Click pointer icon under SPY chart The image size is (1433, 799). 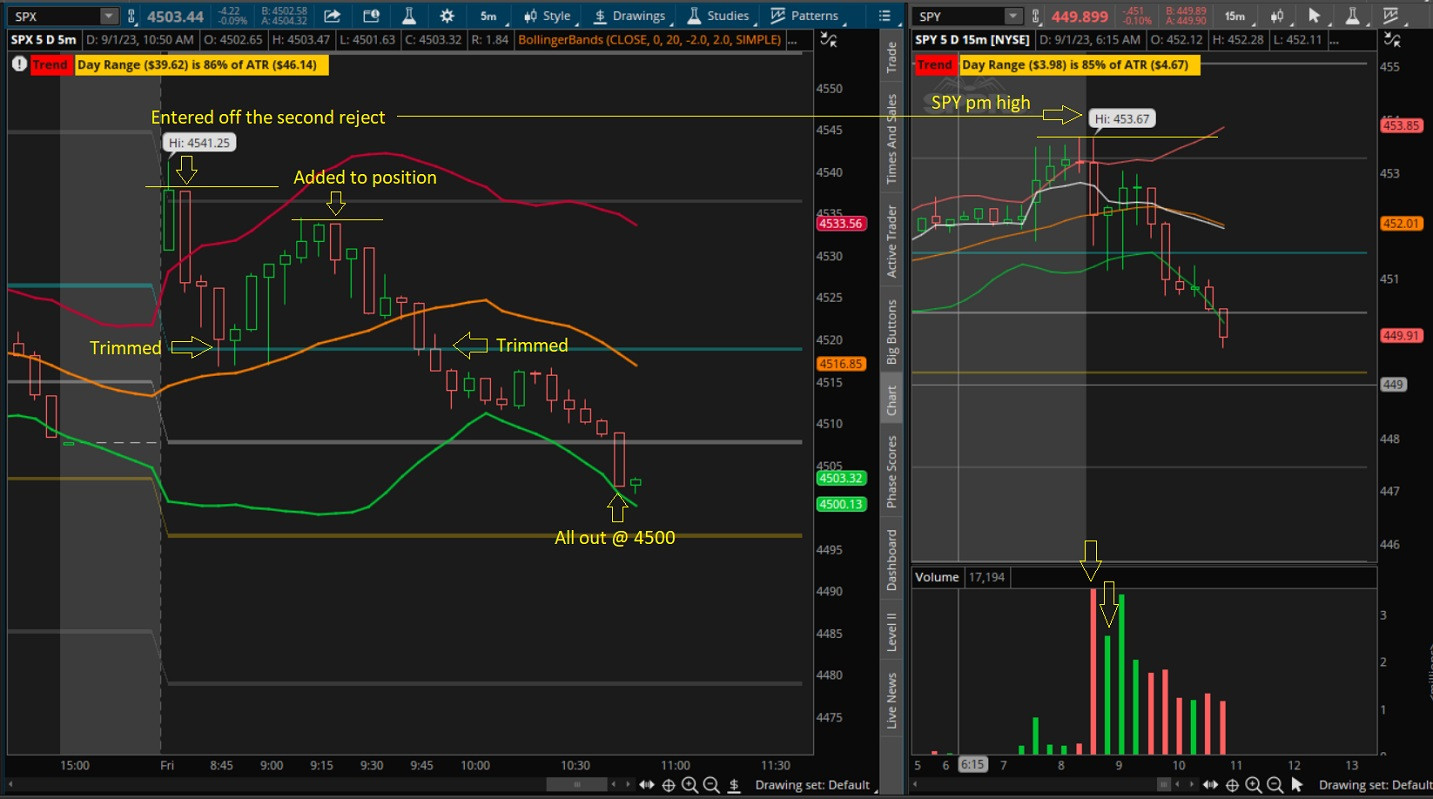click(x=1296, y=785)
